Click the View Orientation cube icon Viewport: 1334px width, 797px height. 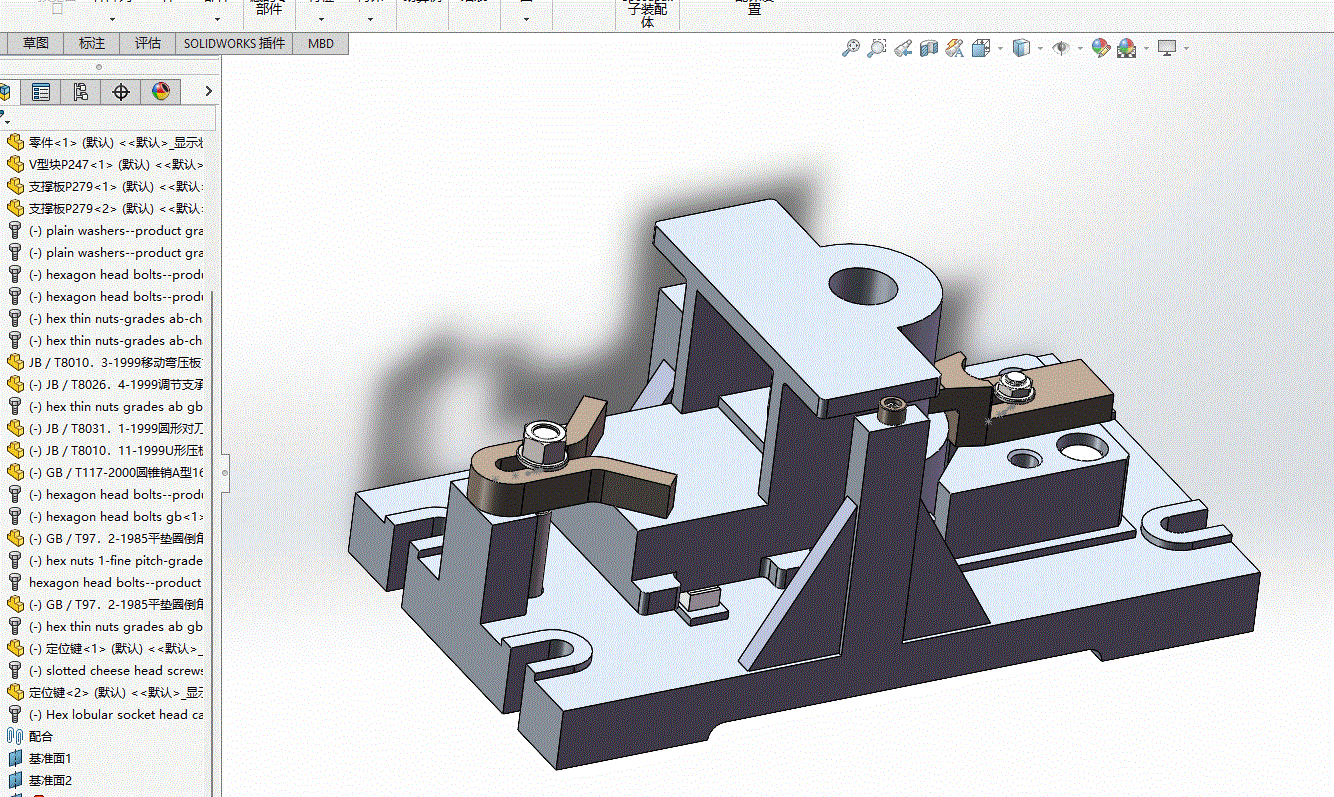click(x=981, y=47)
